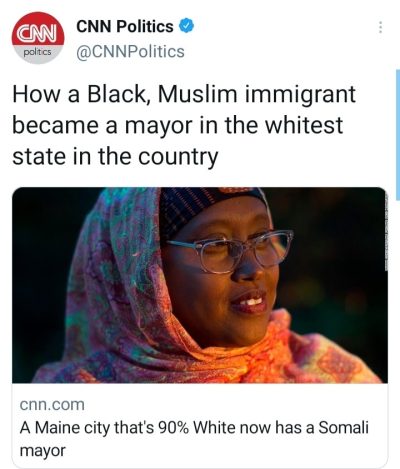
Task: Click the 'Somali' word in the card title
Action: [x=343, y=427]
